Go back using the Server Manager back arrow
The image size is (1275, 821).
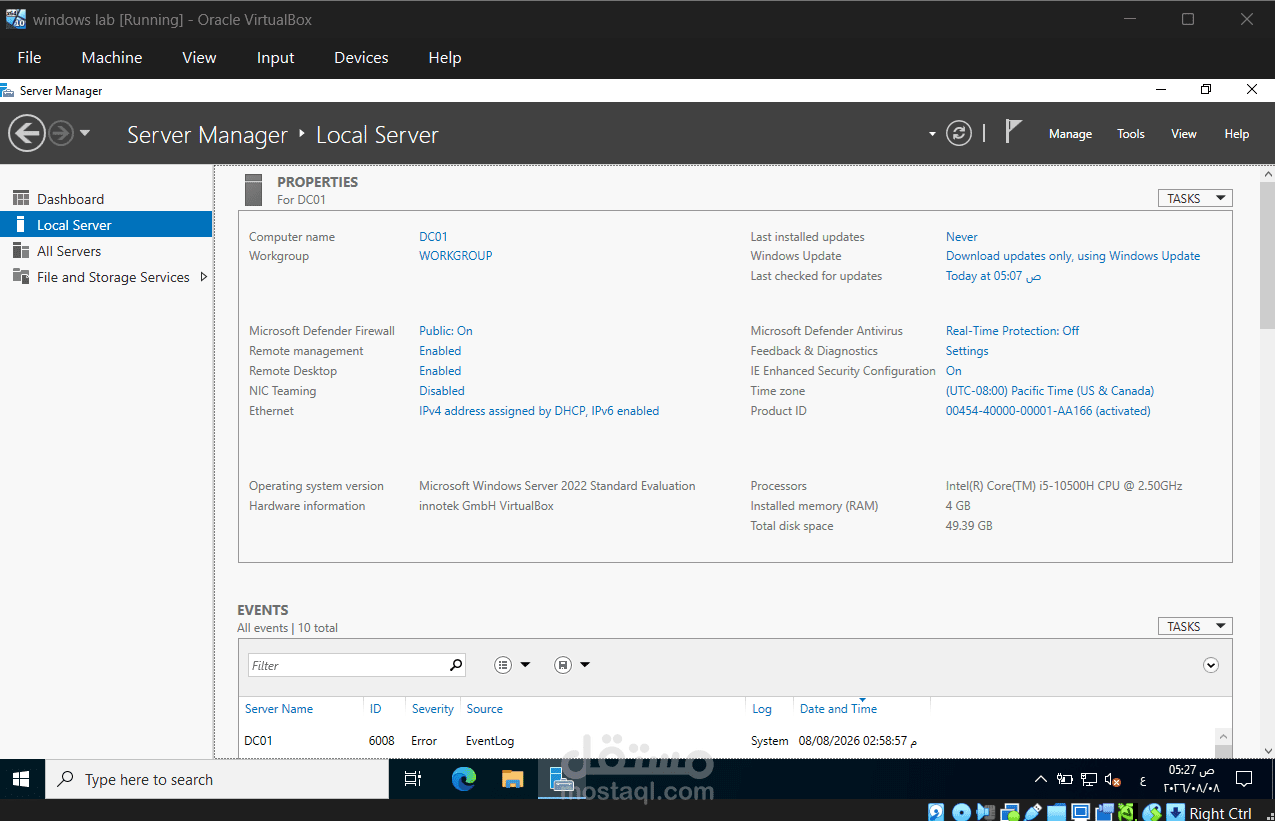click(x=27, y=133)
